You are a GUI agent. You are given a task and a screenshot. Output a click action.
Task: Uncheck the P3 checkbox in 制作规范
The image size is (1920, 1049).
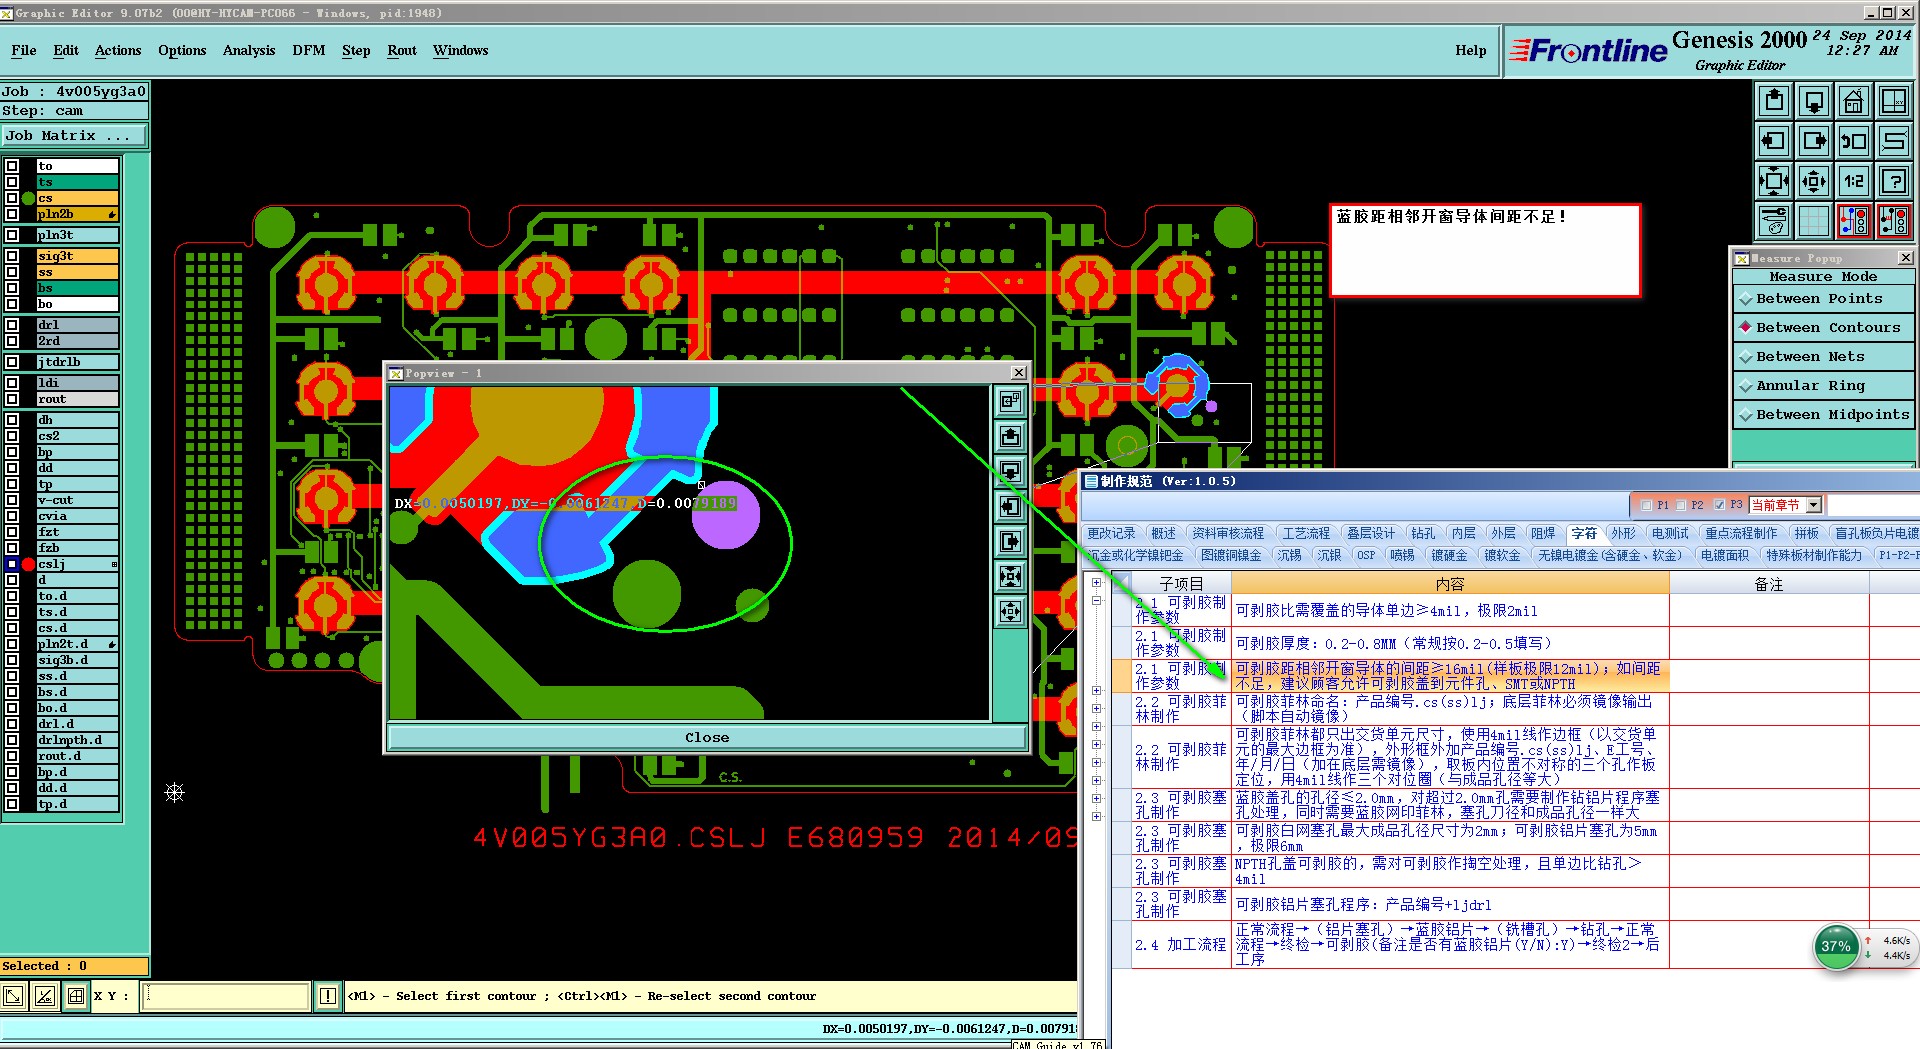(1719, 505)
